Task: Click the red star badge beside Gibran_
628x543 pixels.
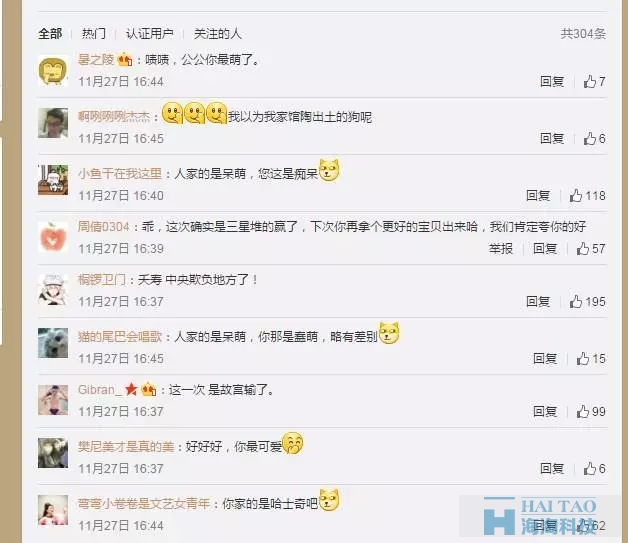Action: [131, 389]
